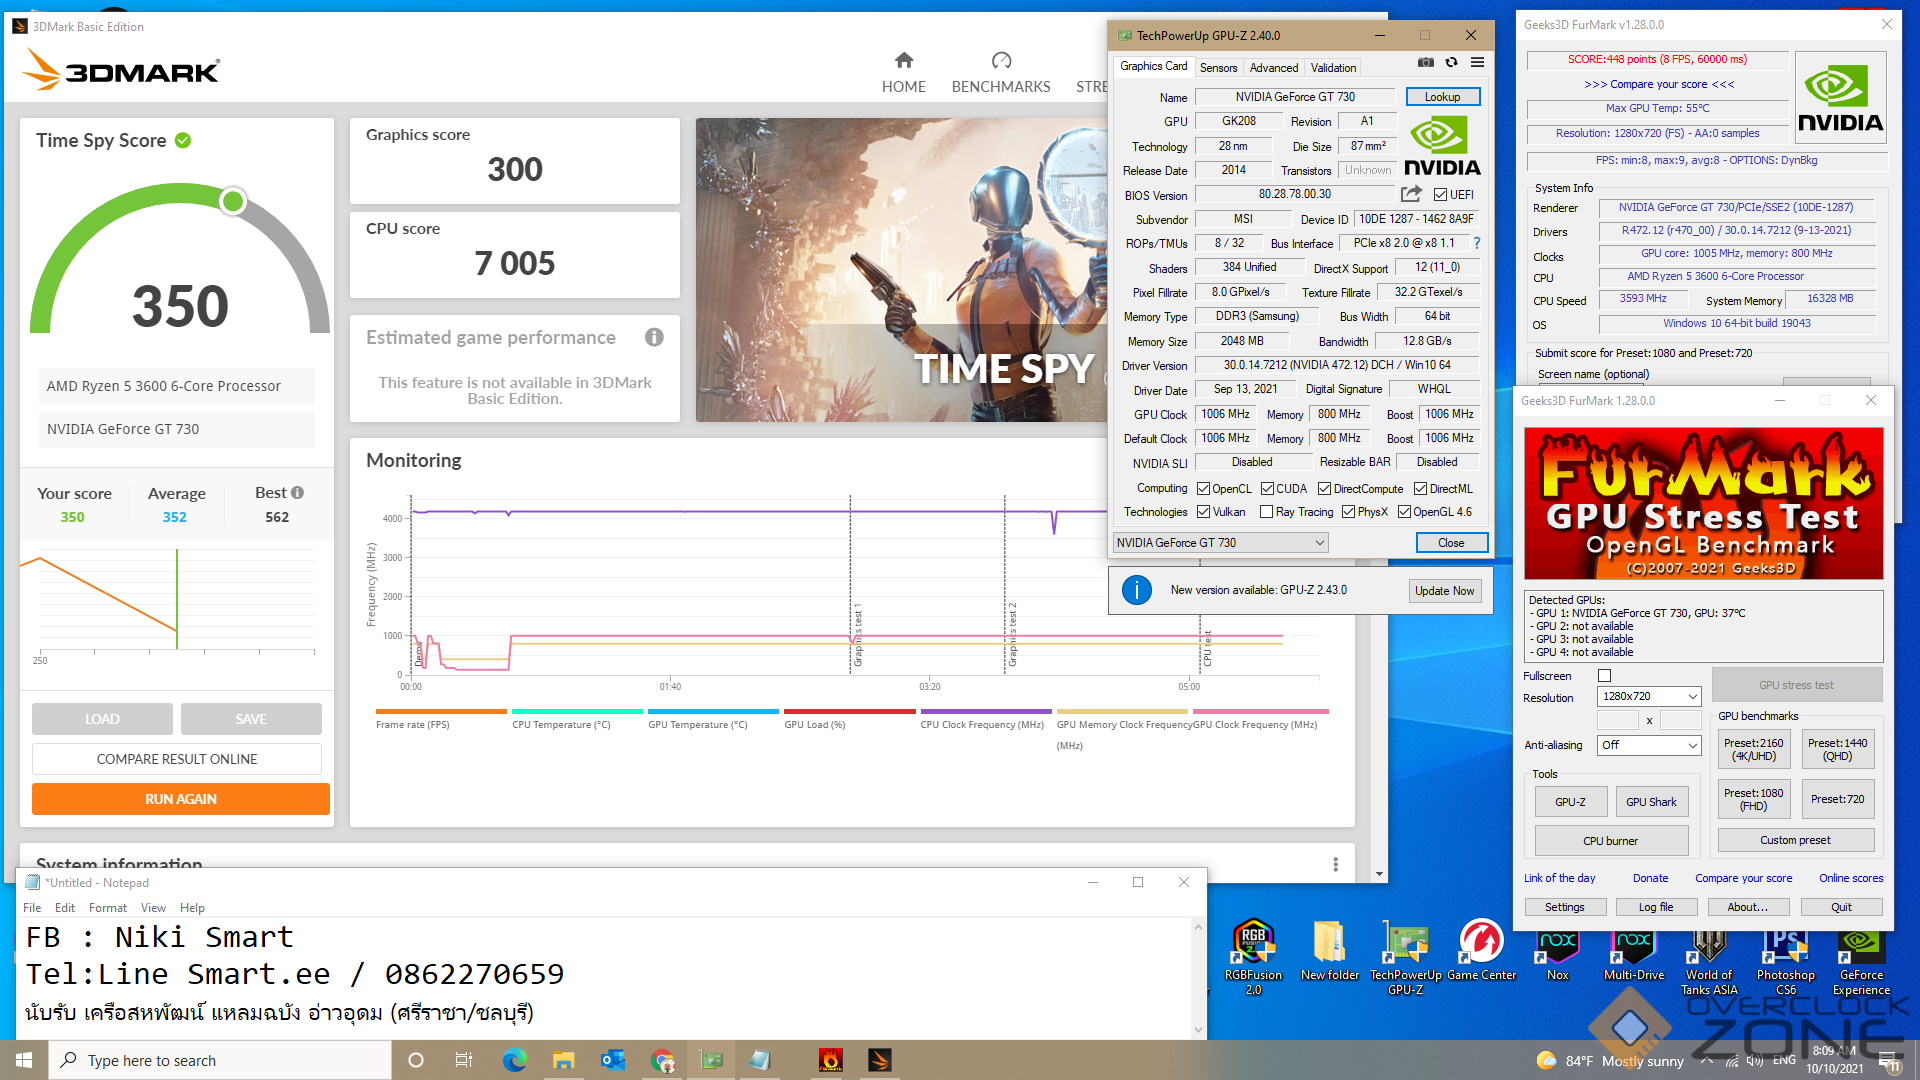Viewport: 1920px width, 1080px height.
Task: Click the info icon next to Best score
Action: tap(297, 493)
